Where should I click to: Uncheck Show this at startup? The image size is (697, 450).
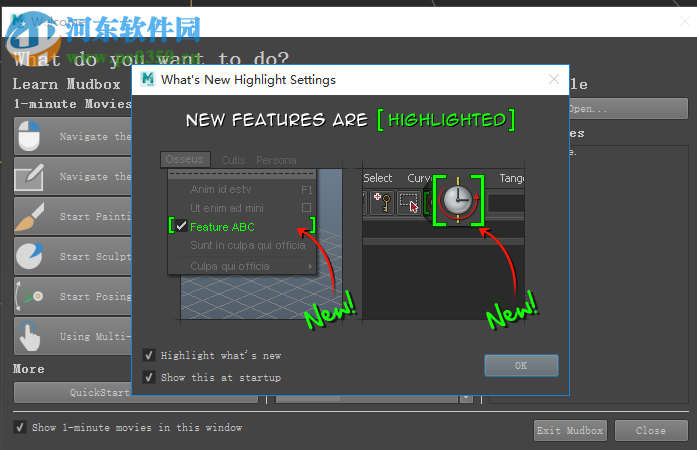149,378
